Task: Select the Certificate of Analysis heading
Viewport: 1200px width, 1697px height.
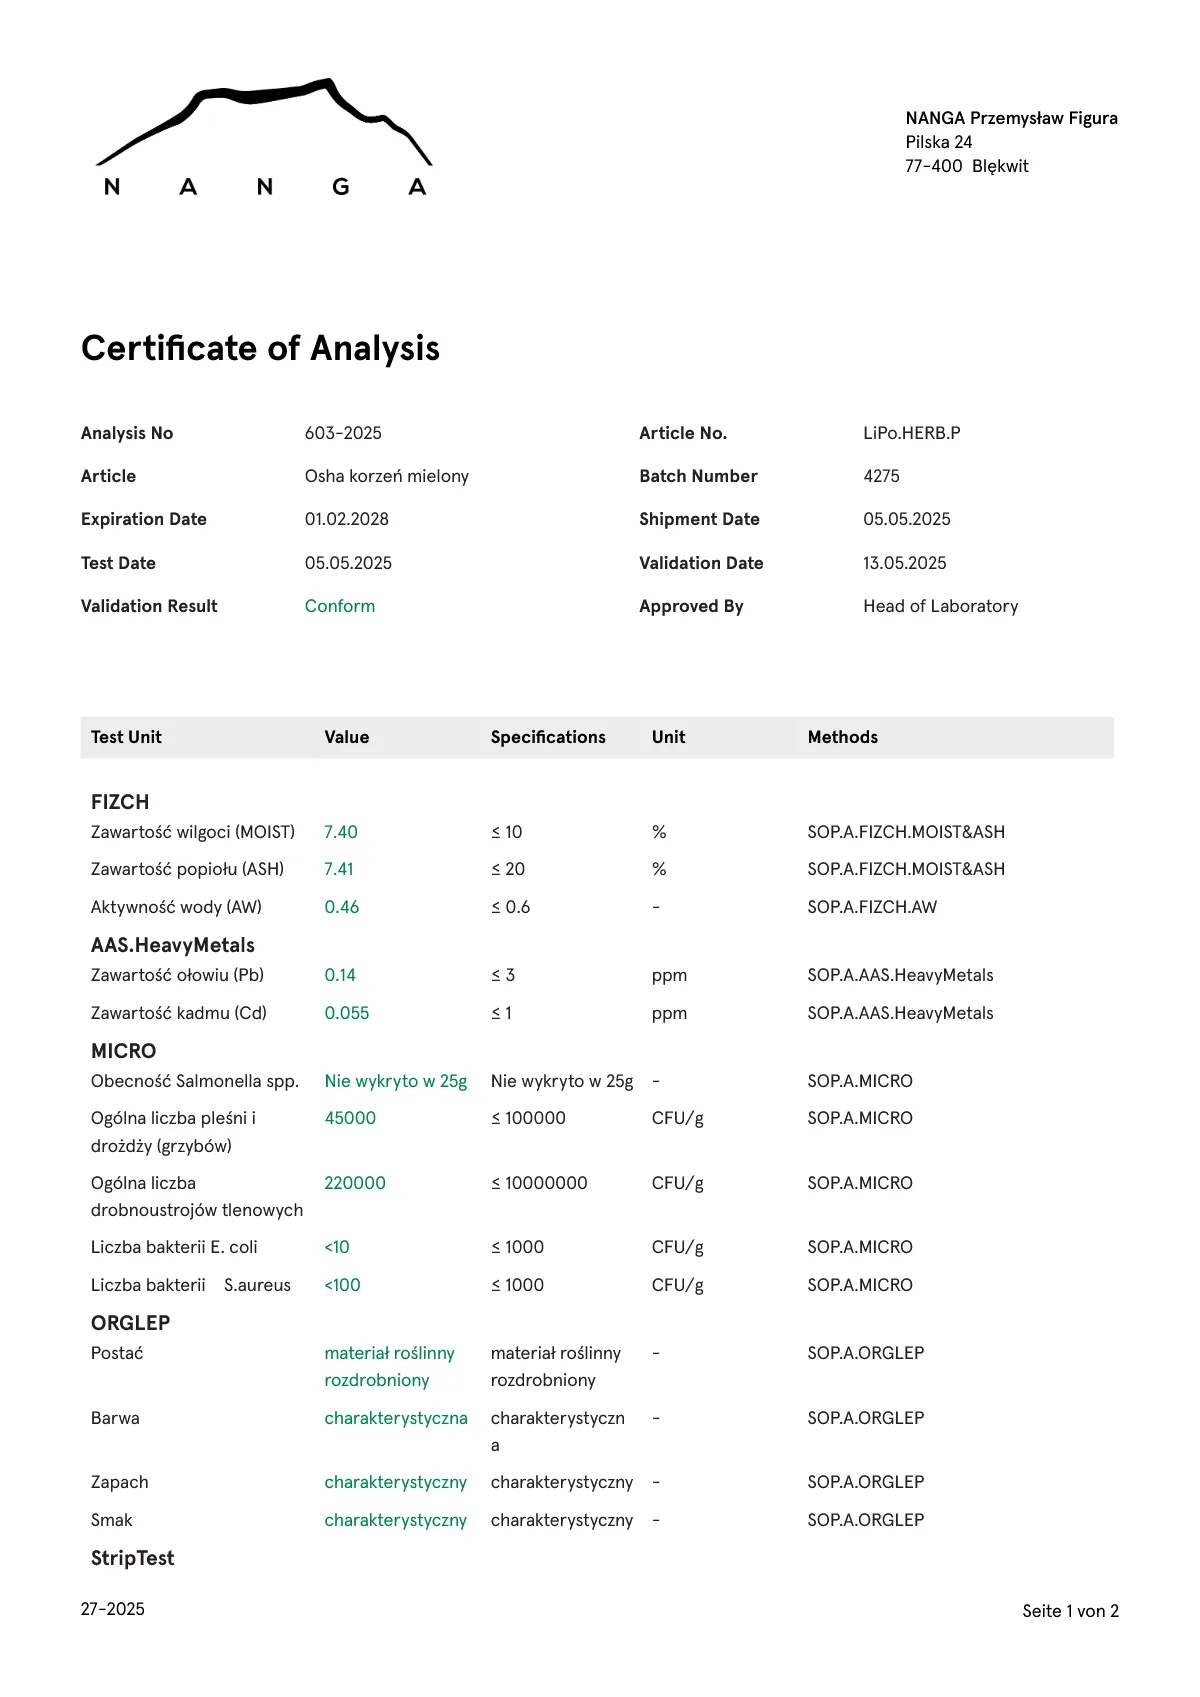Action: pos(260,348)
